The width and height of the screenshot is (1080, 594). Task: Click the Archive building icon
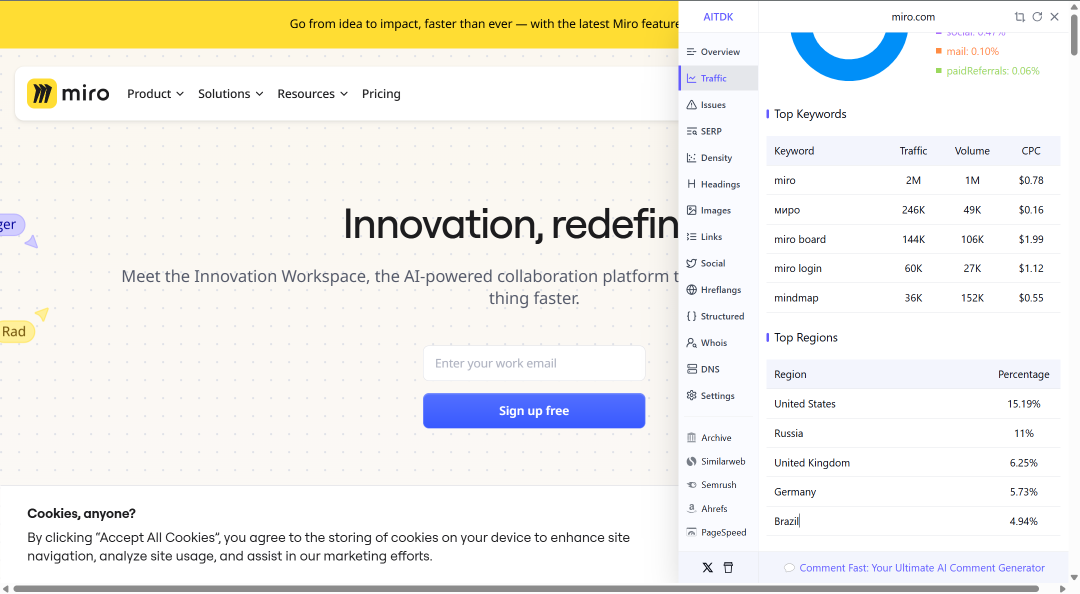(692, 438)
